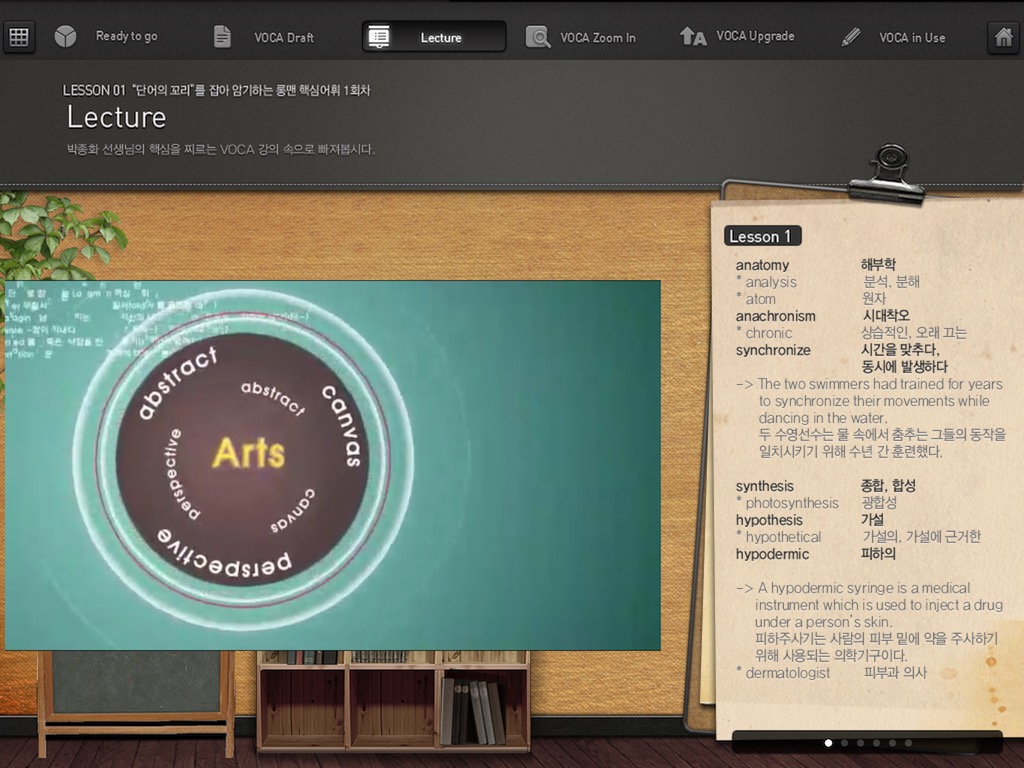Click the VOCA Draft document icon

click(x=222, y=37)
